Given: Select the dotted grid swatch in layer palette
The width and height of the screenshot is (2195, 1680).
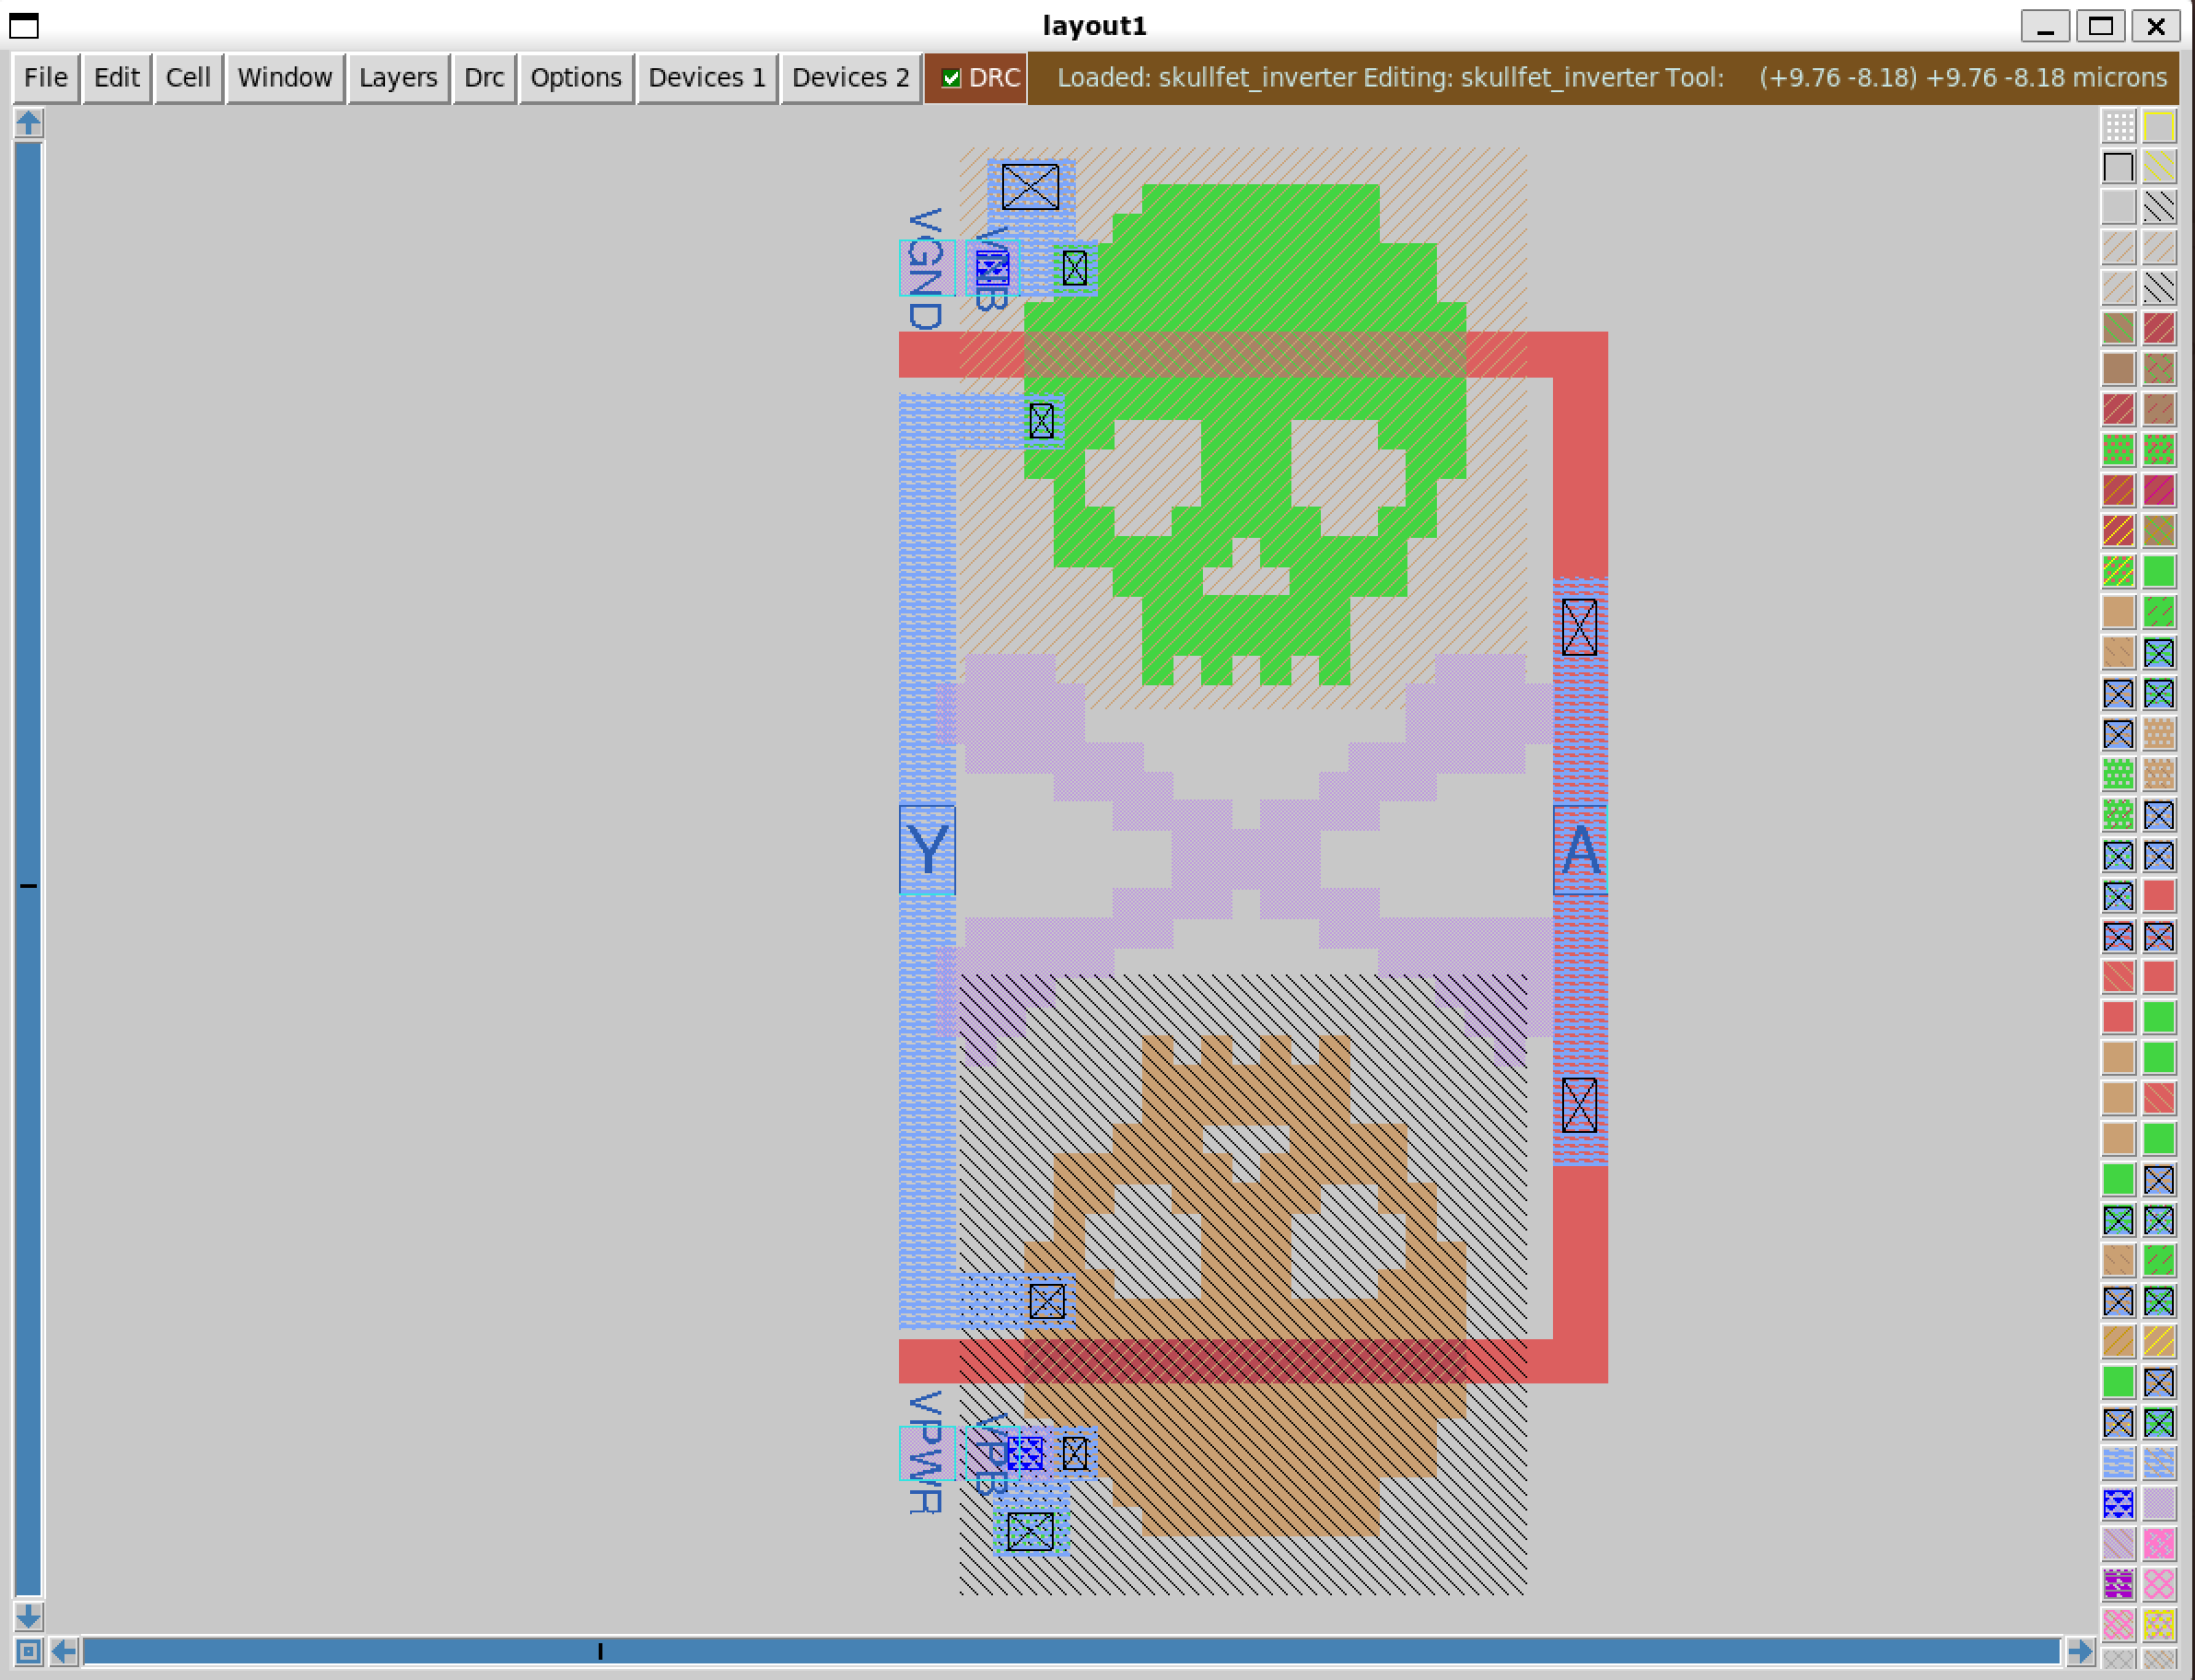Looking at the screenshot, I should tap(2118, 127).
